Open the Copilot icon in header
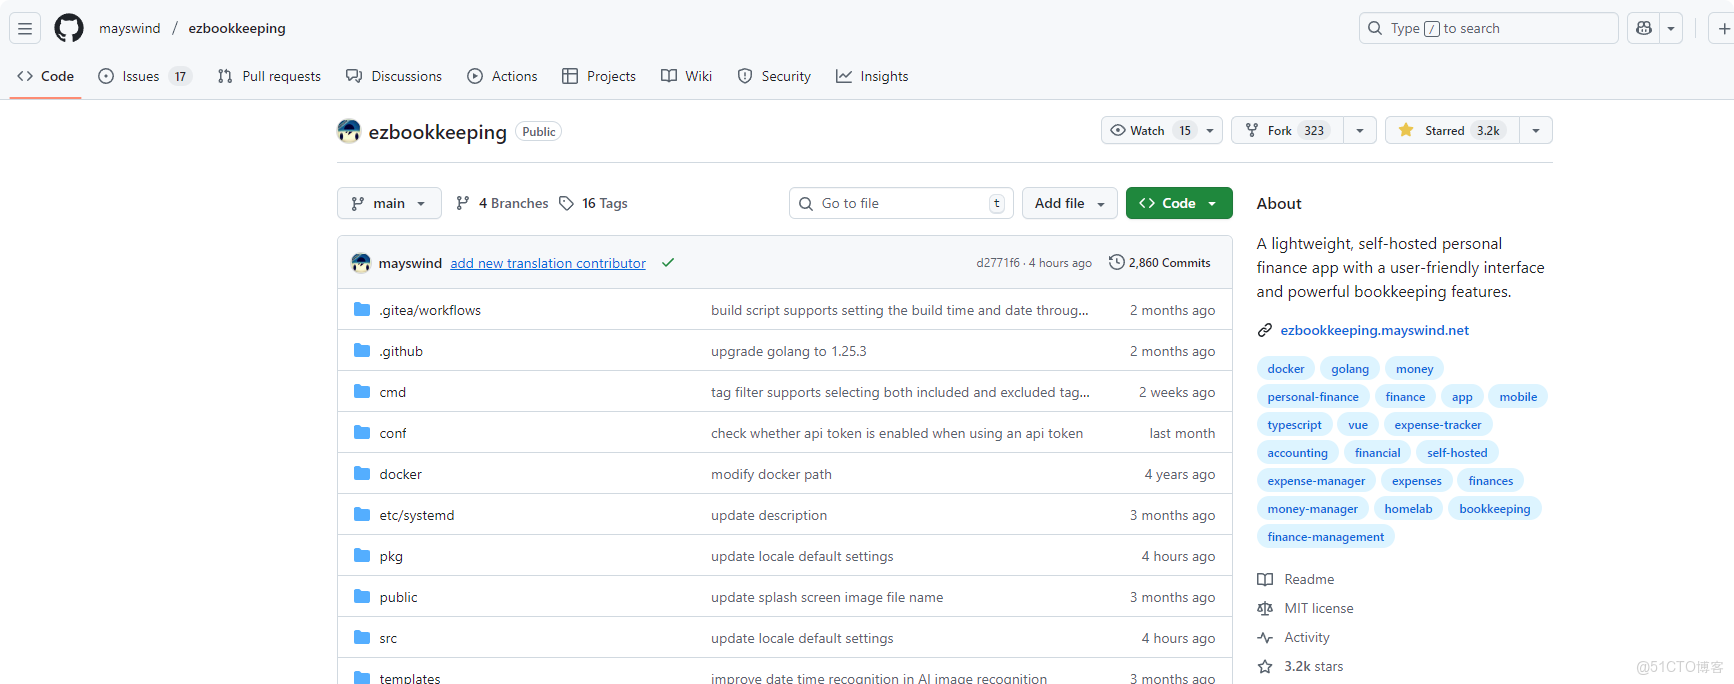Screen dimensions: 1734x684 [1643, 28]
